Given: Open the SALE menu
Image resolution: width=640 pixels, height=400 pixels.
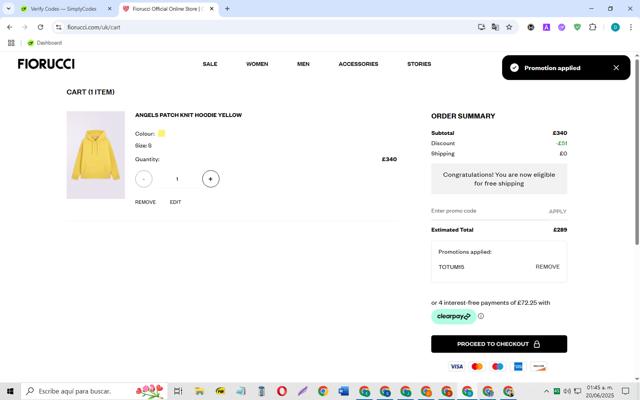Looking at the screenshot, I should tap(210, 64).
